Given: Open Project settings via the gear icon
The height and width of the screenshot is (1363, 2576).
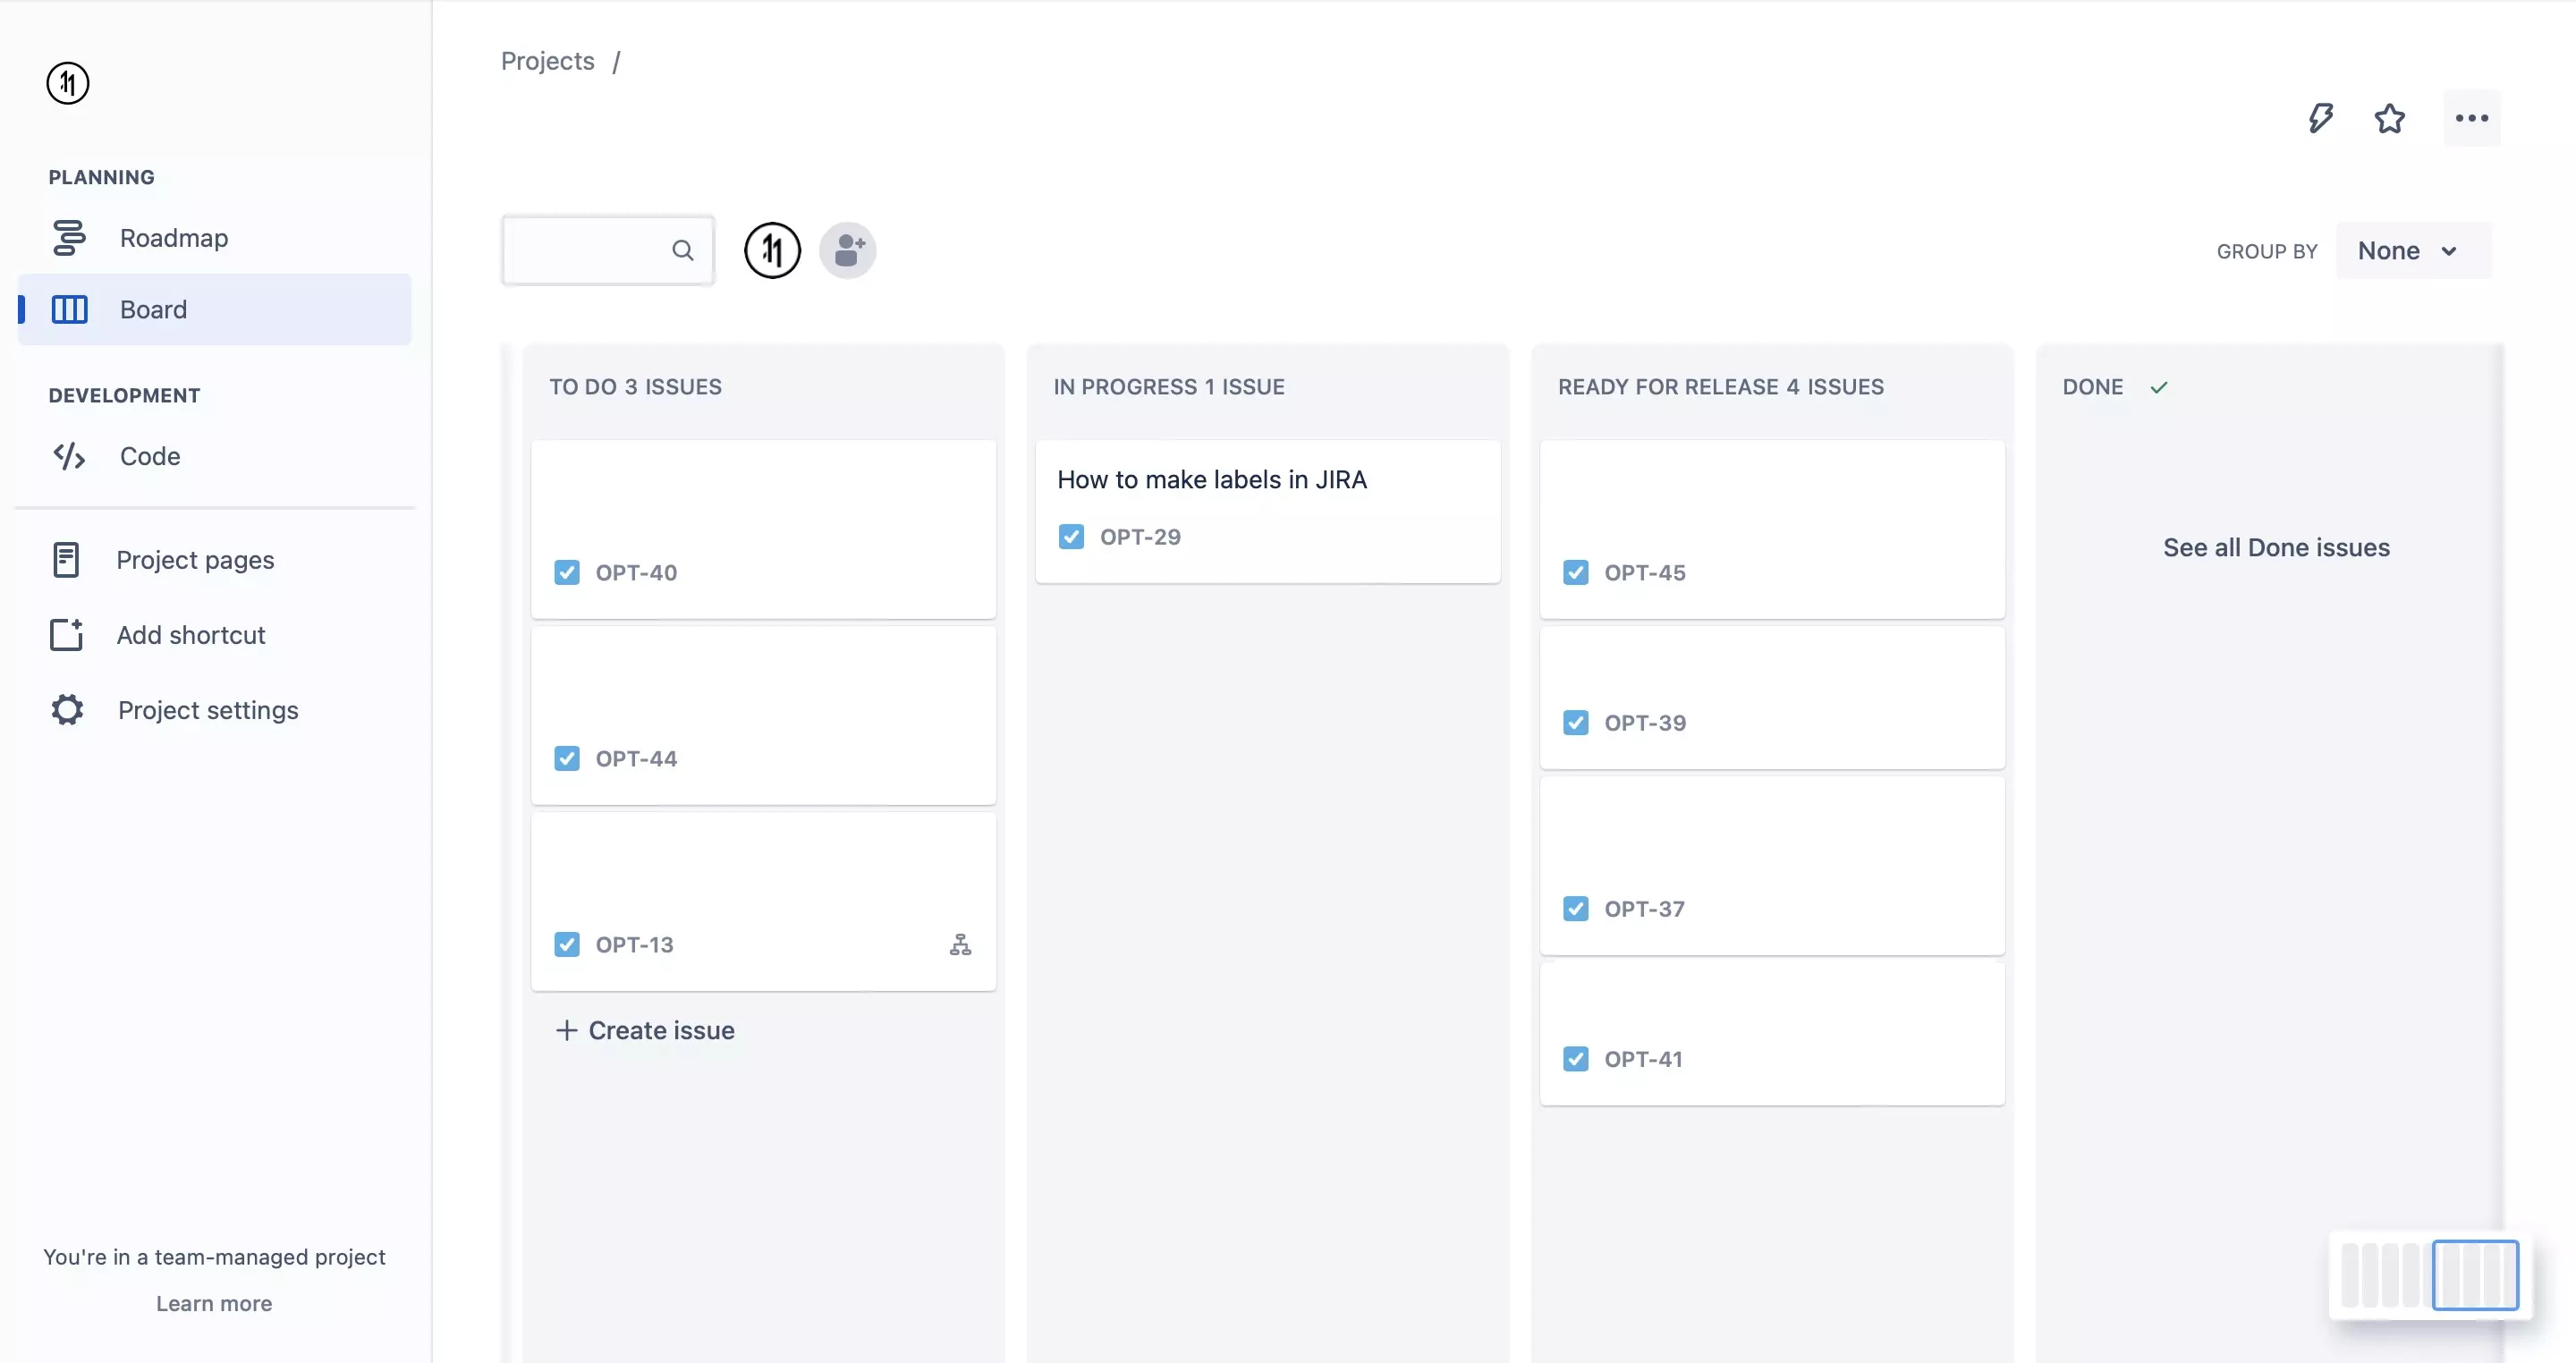Looking at the screenshot, I should point(66,710).
